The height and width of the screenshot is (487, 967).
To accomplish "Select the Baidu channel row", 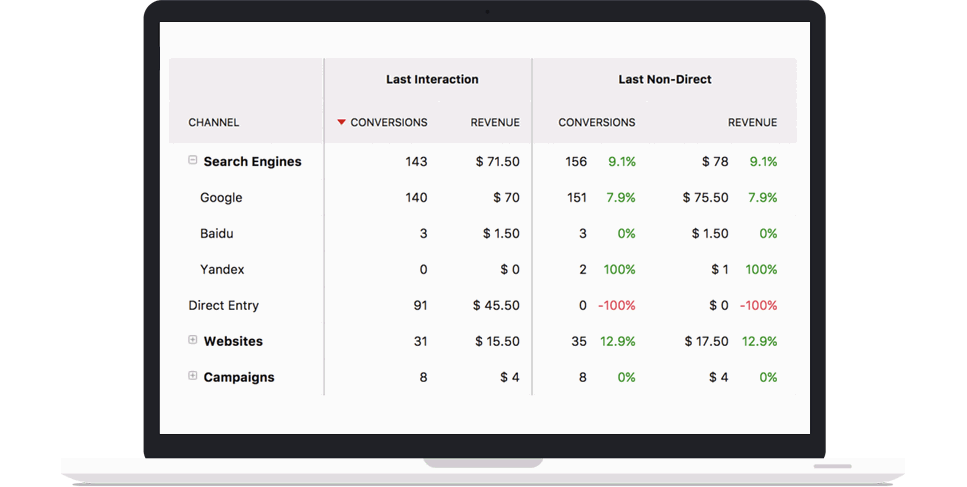I will point(217,233).
